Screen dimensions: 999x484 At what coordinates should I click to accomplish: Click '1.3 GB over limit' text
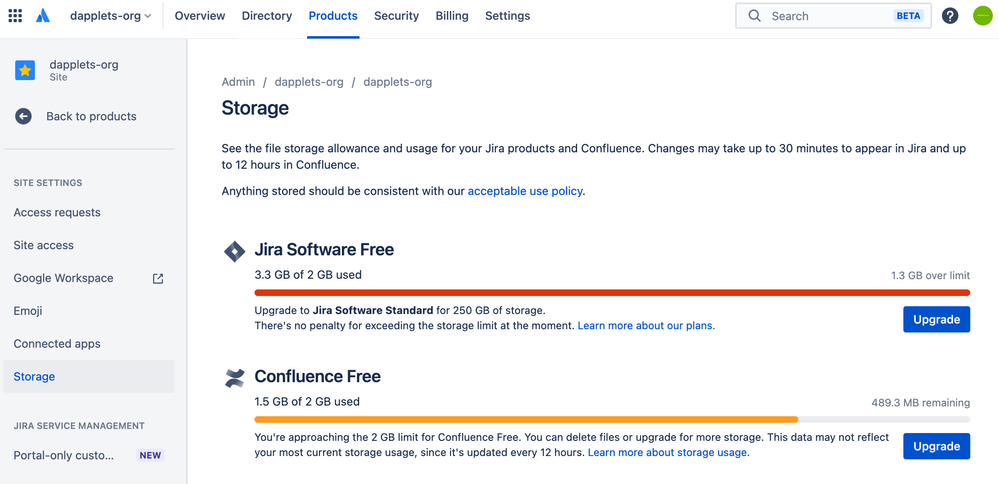tap(930, 276)
